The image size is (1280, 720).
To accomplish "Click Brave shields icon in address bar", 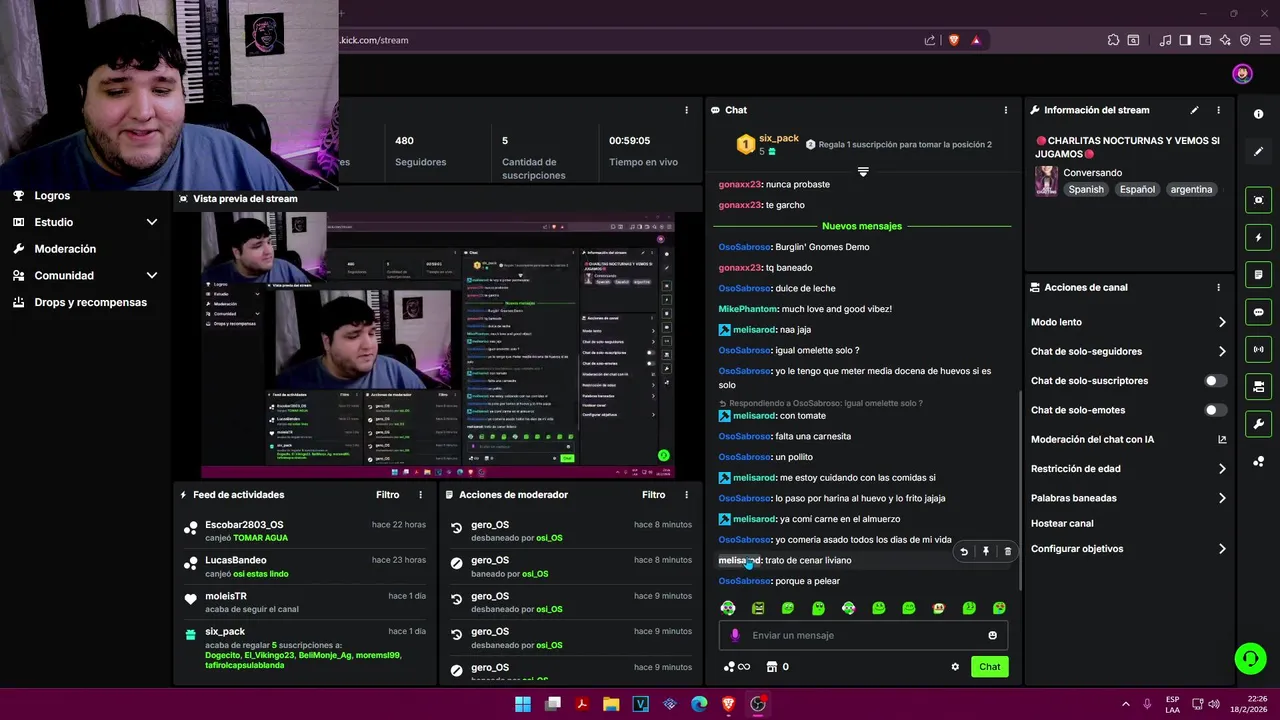I will [953, 40].
